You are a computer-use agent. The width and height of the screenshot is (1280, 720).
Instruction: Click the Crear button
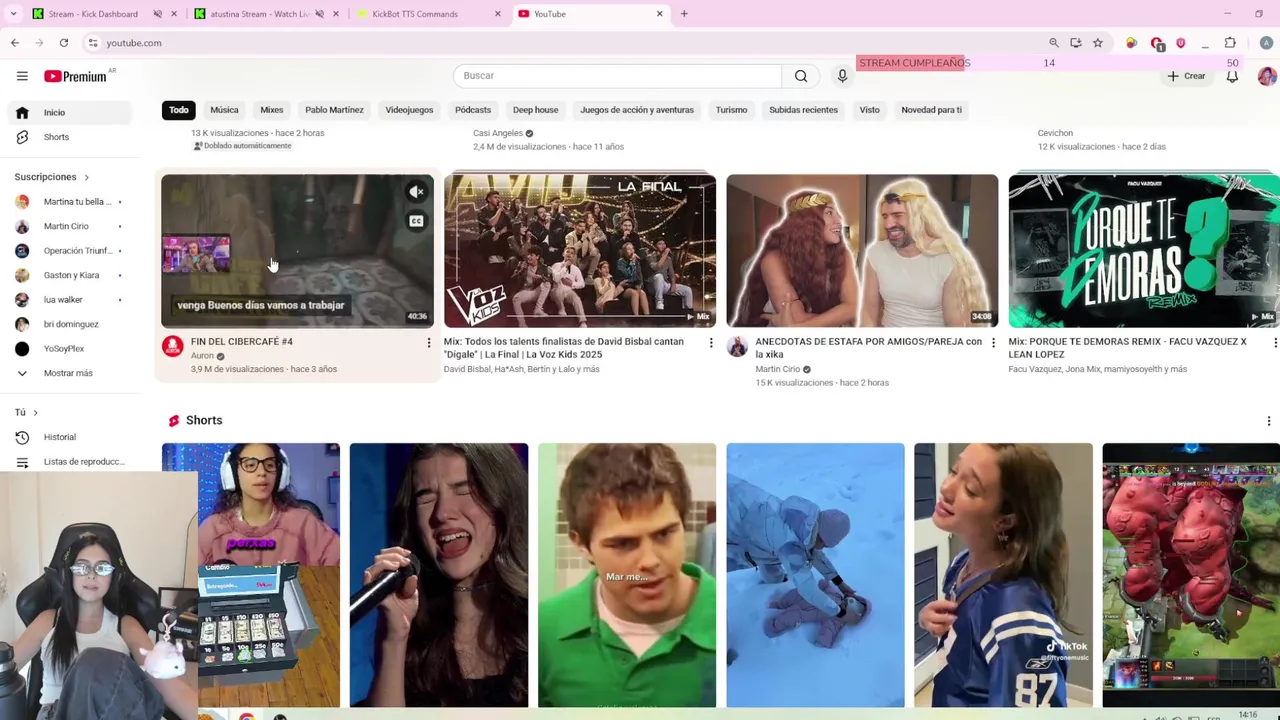(x=1186, y=76)
